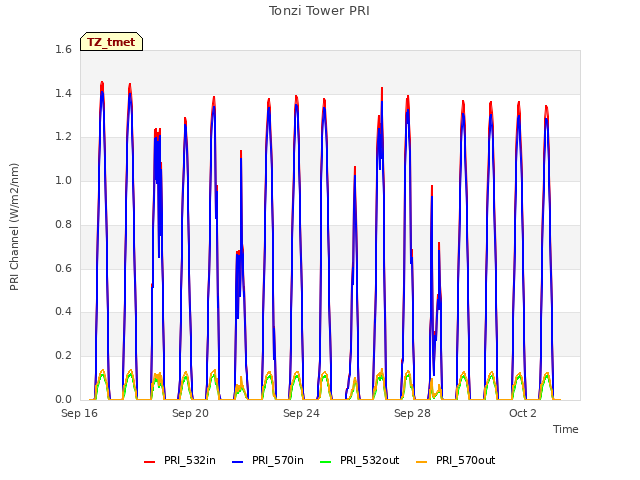Click the Oct 2 x-axis tick label
The width and height of the screenshot is (640, 480).
[x=523, y=413]
